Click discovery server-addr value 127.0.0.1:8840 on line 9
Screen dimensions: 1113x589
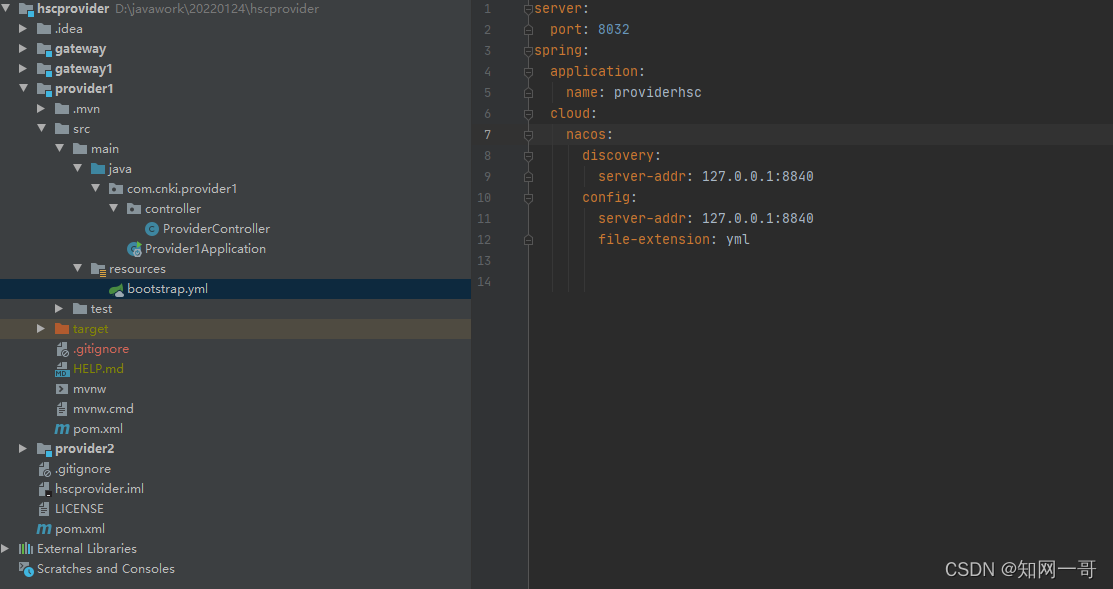coord(757,176)
